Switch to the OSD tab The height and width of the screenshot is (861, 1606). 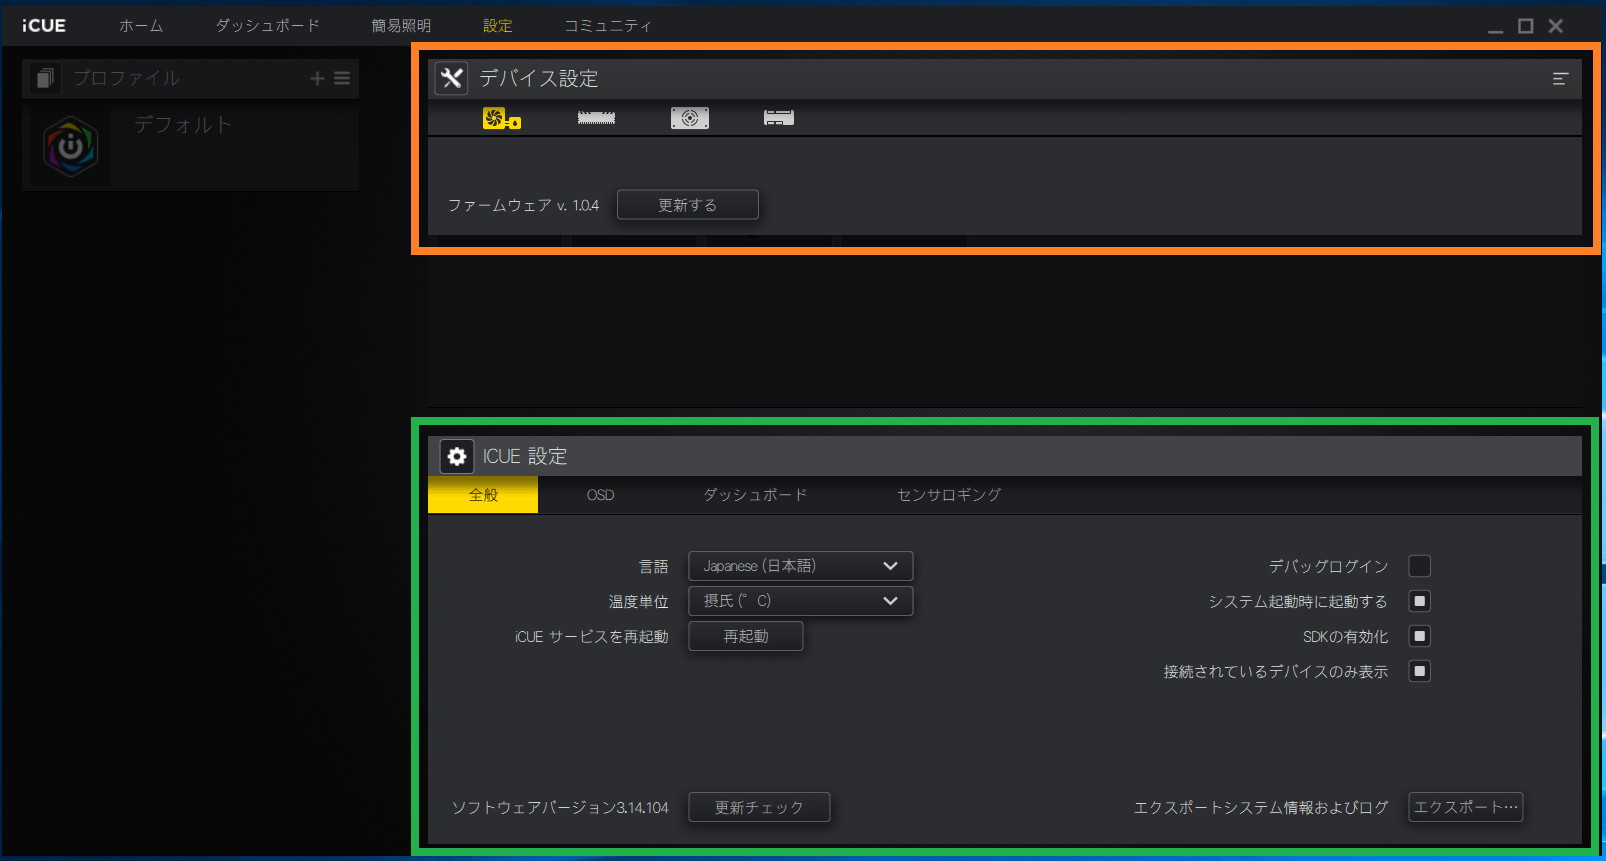coord(600,495)
